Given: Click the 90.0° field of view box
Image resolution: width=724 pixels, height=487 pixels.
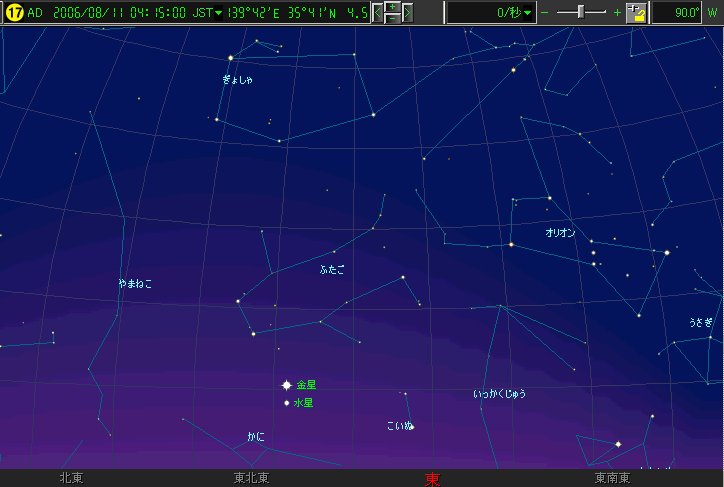Looking at the screenshot, I should [x=678, y=13].
